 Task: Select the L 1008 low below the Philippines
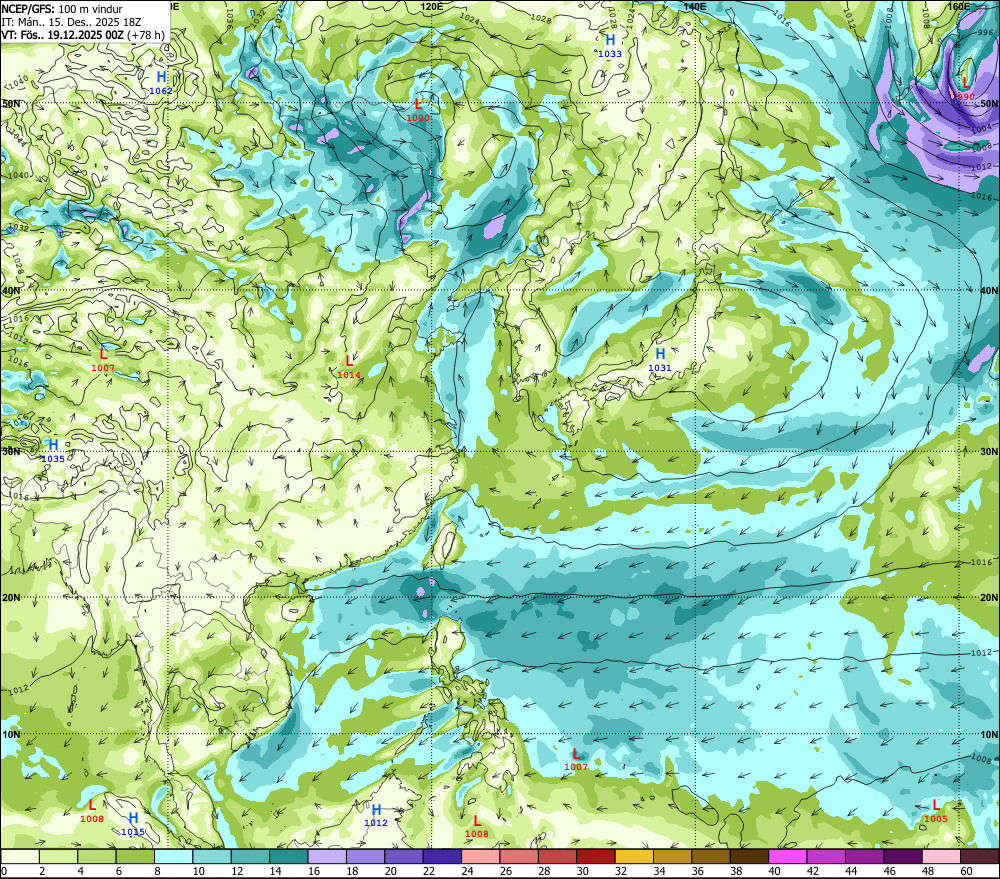click(476, 827)
